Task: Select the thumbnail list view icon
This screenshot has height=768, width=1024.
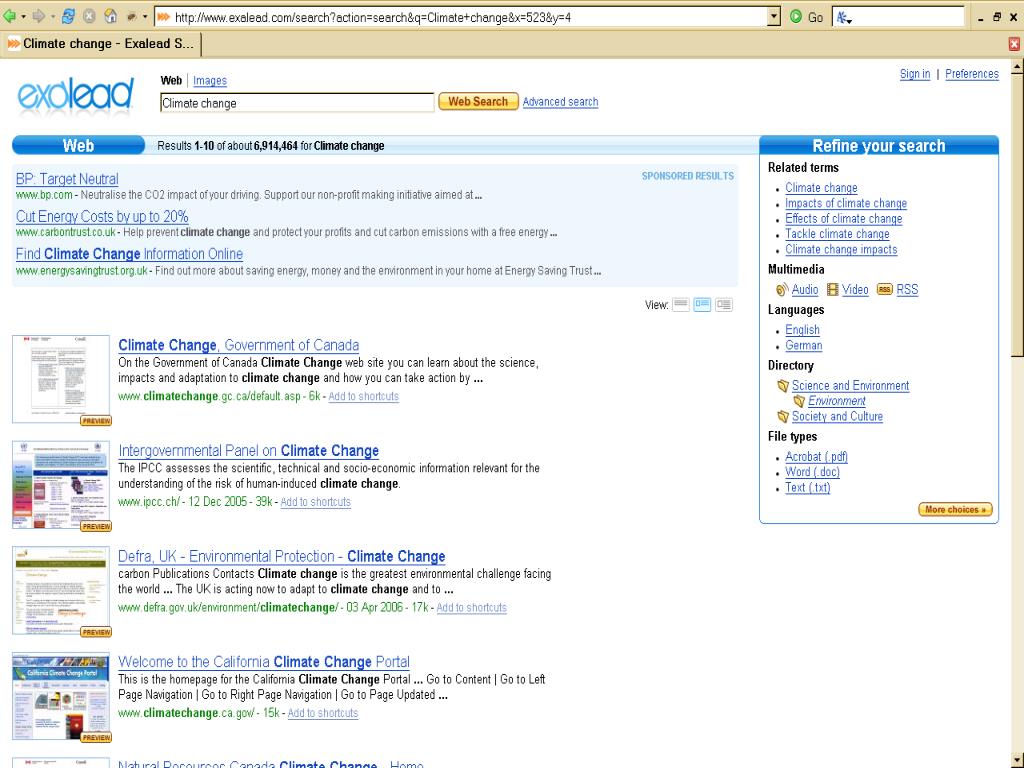Action: click(x=702, y=304)
